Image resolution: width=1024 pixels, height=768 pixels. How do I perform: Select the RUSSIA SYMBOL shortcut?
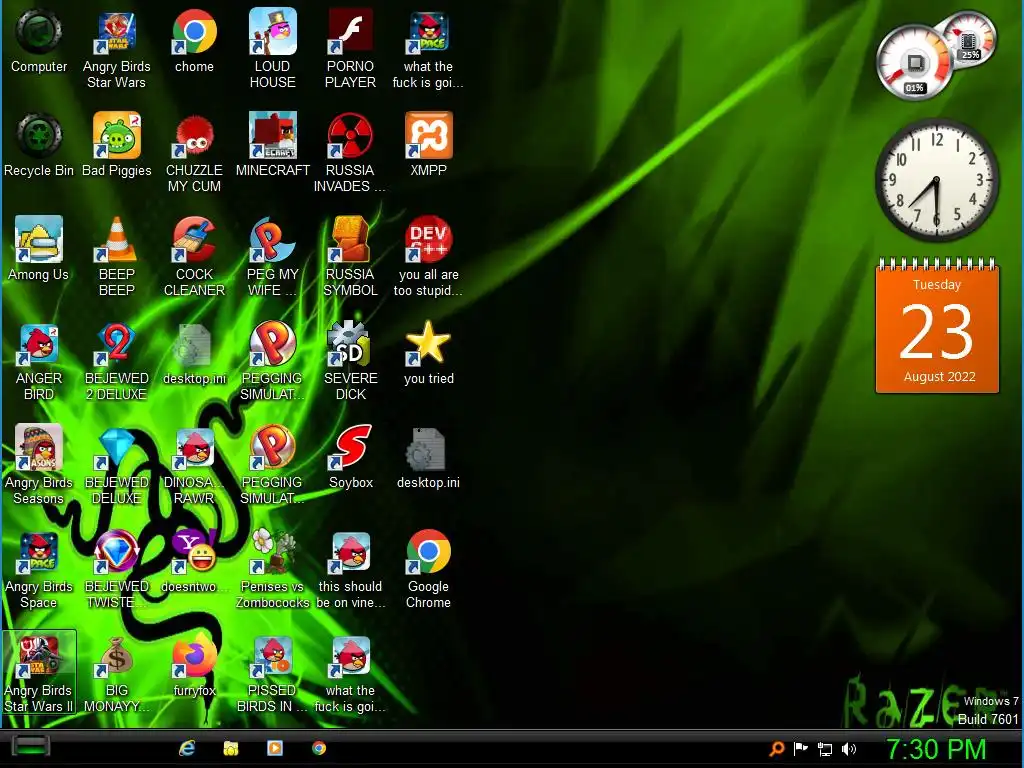(x=350, y=257)
